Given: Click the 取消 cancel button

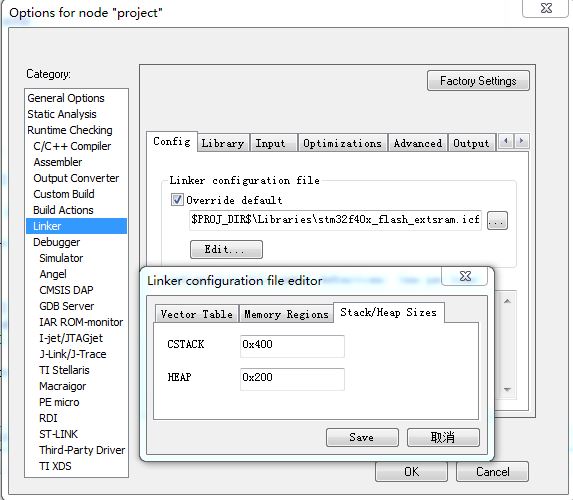Looking at the screenshot, I should (443, 437).
